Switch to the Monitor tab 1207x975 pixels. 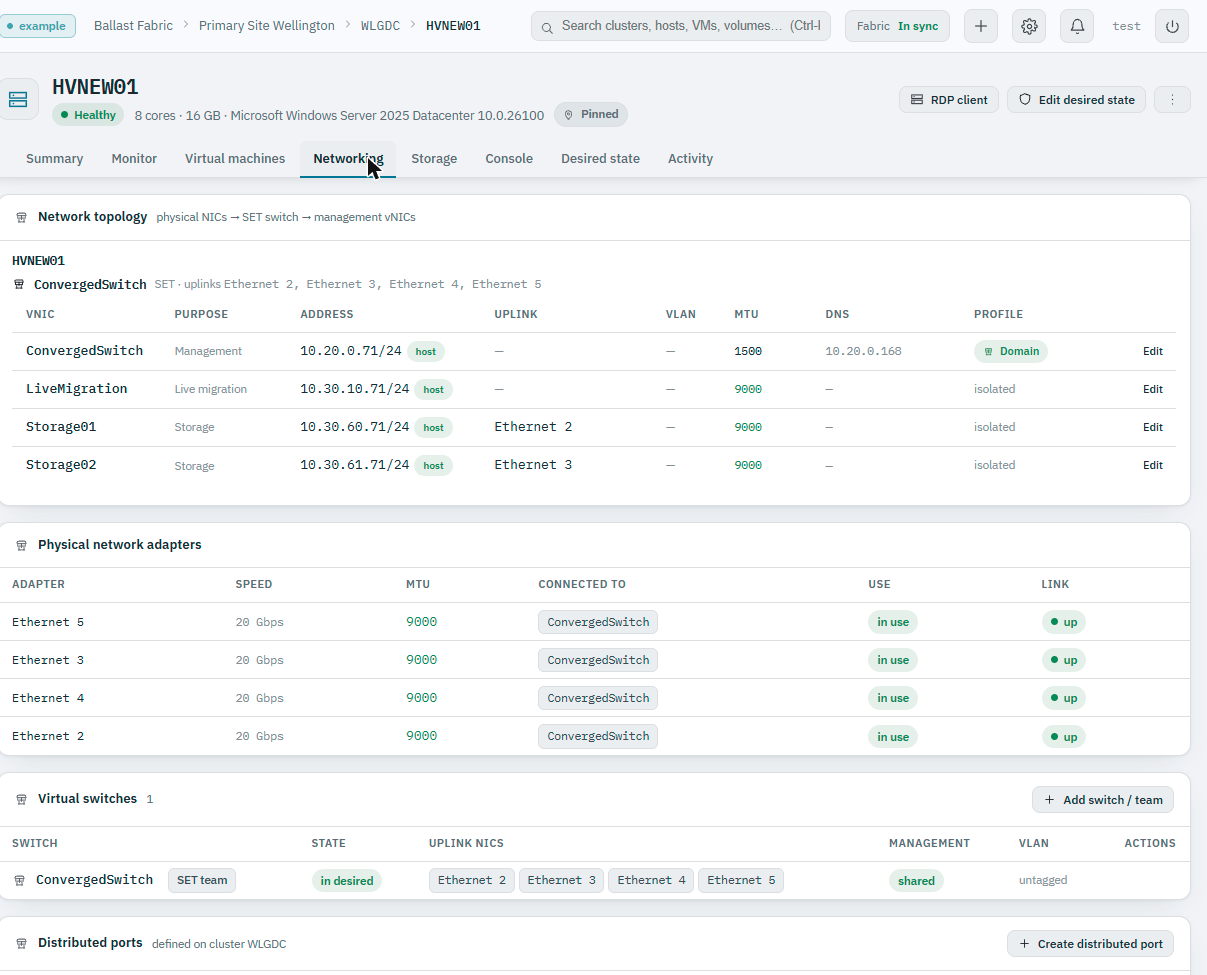[x=134, y=158]
